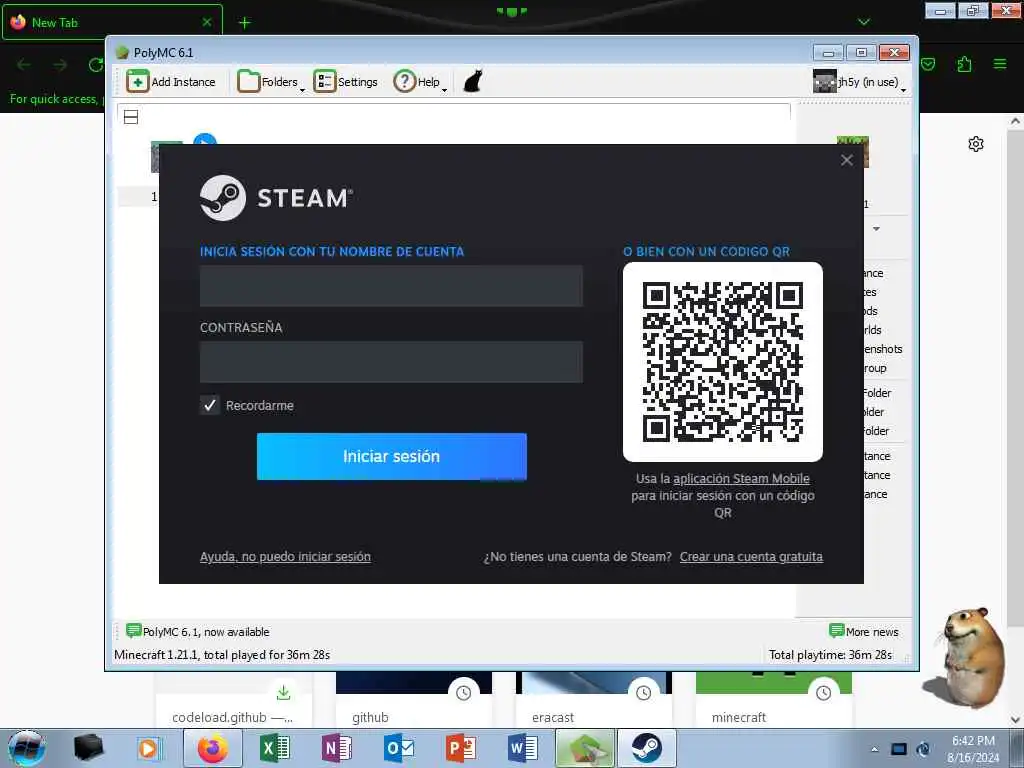This screenshot has width=1024, height=768.
Task: Open the eracast shortcut tile
Action: tap(594, 699)
